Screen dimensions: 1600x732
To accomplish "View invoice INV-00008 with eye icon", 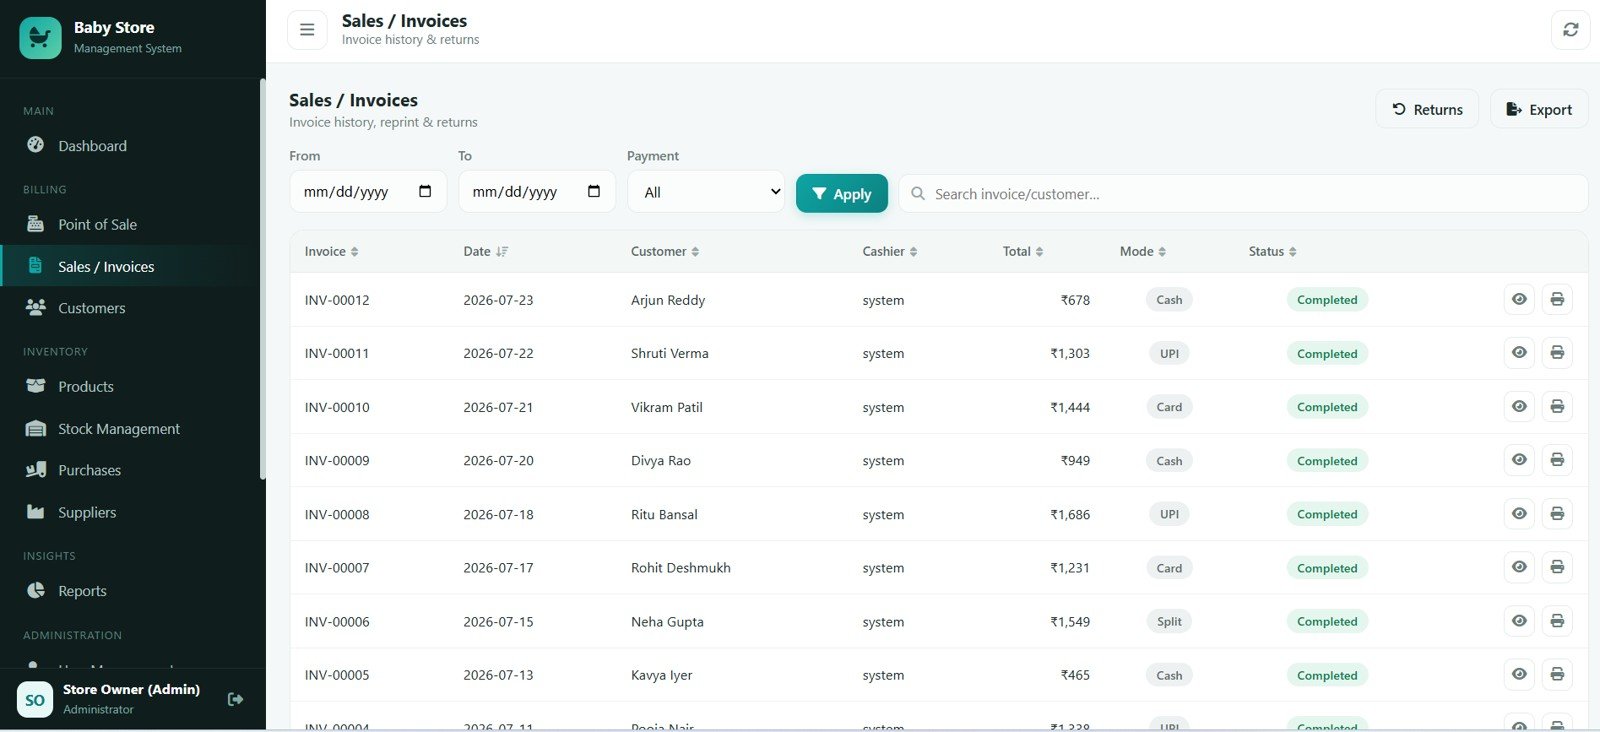I will (1519, 513).
